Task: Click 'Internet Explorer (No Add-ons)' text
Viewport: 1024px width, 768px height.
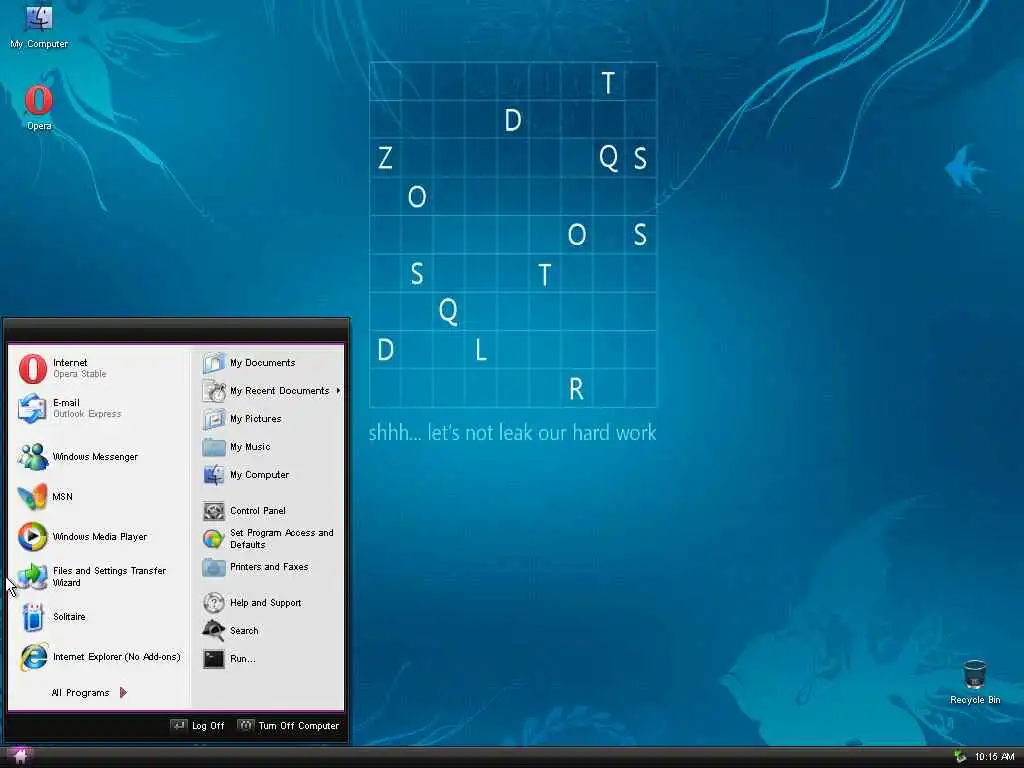Action: click(117, 657)
